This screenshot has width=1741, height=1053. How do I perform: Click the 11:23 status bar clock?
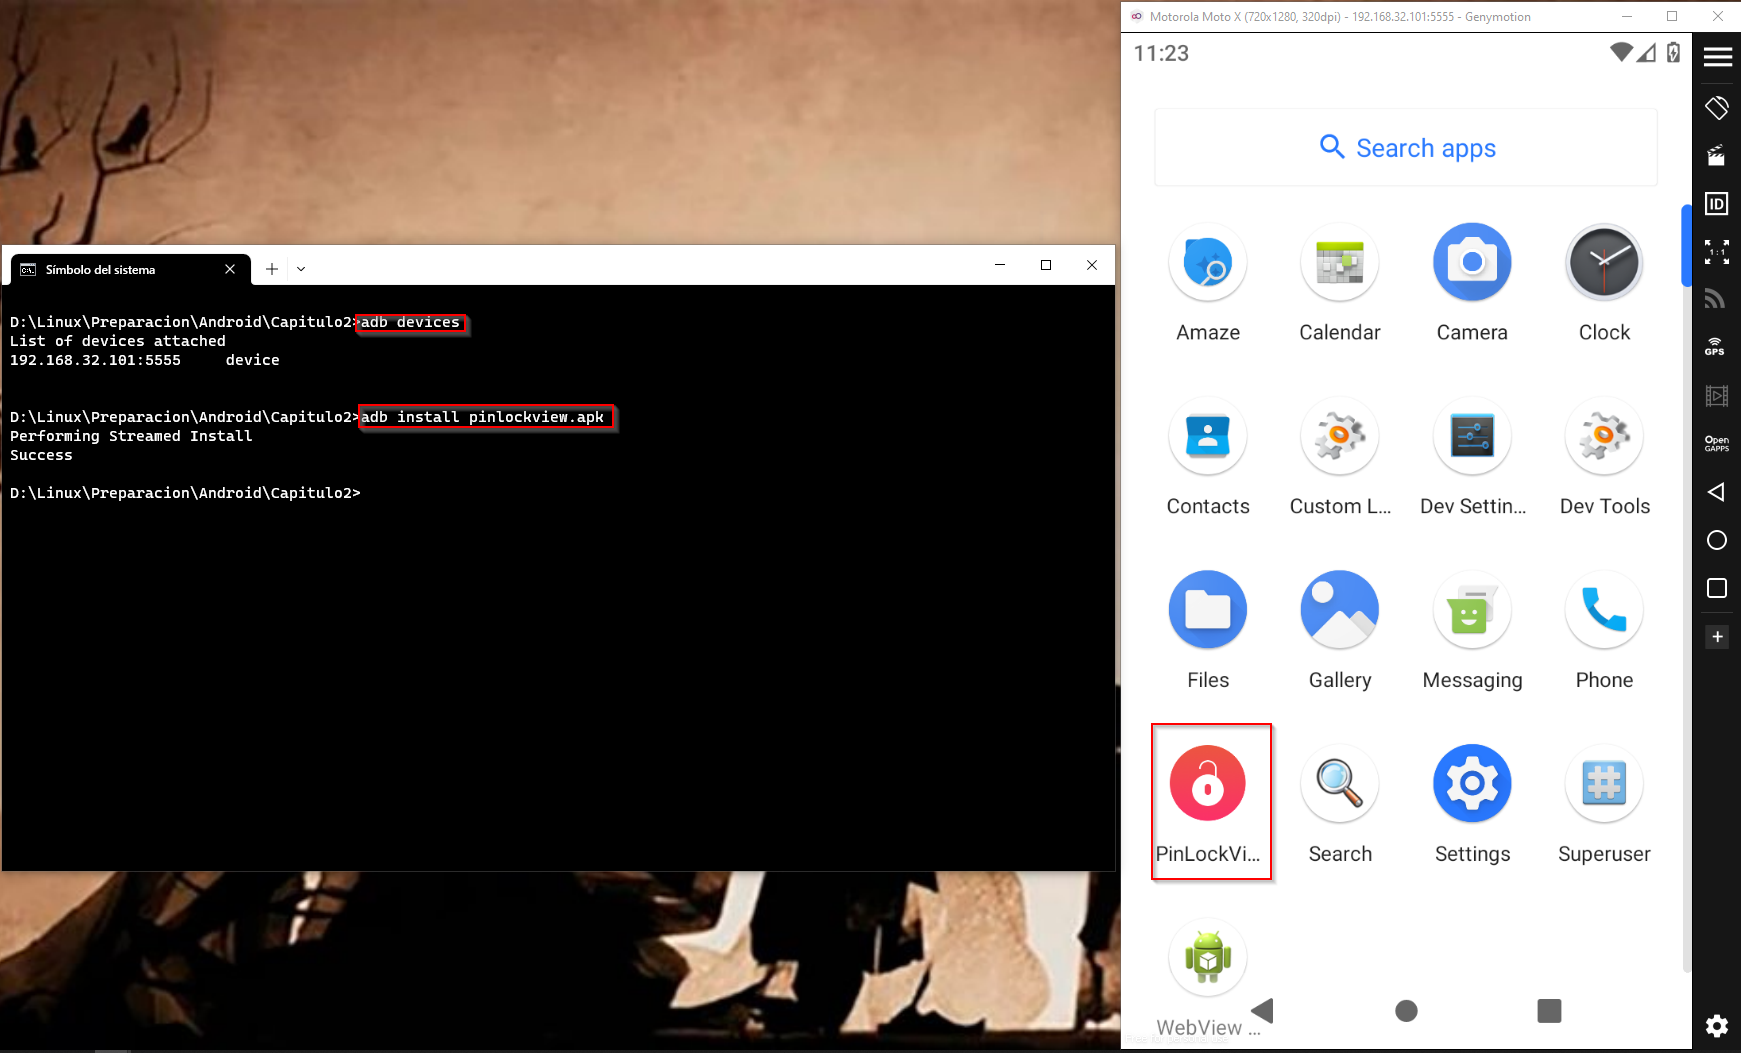tap(1161, 54)
